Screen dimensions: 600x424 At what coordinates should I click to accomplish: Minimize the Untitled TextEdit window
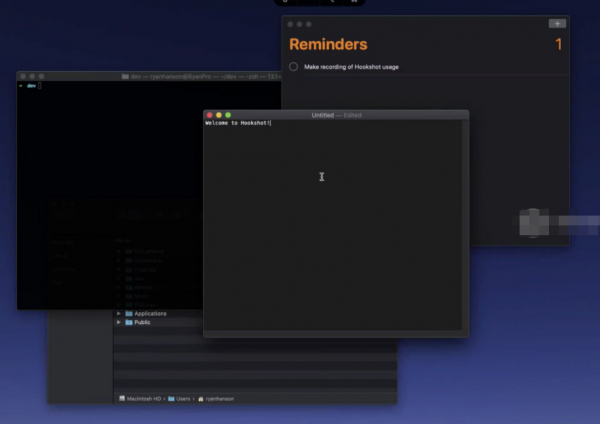[219, 115]
